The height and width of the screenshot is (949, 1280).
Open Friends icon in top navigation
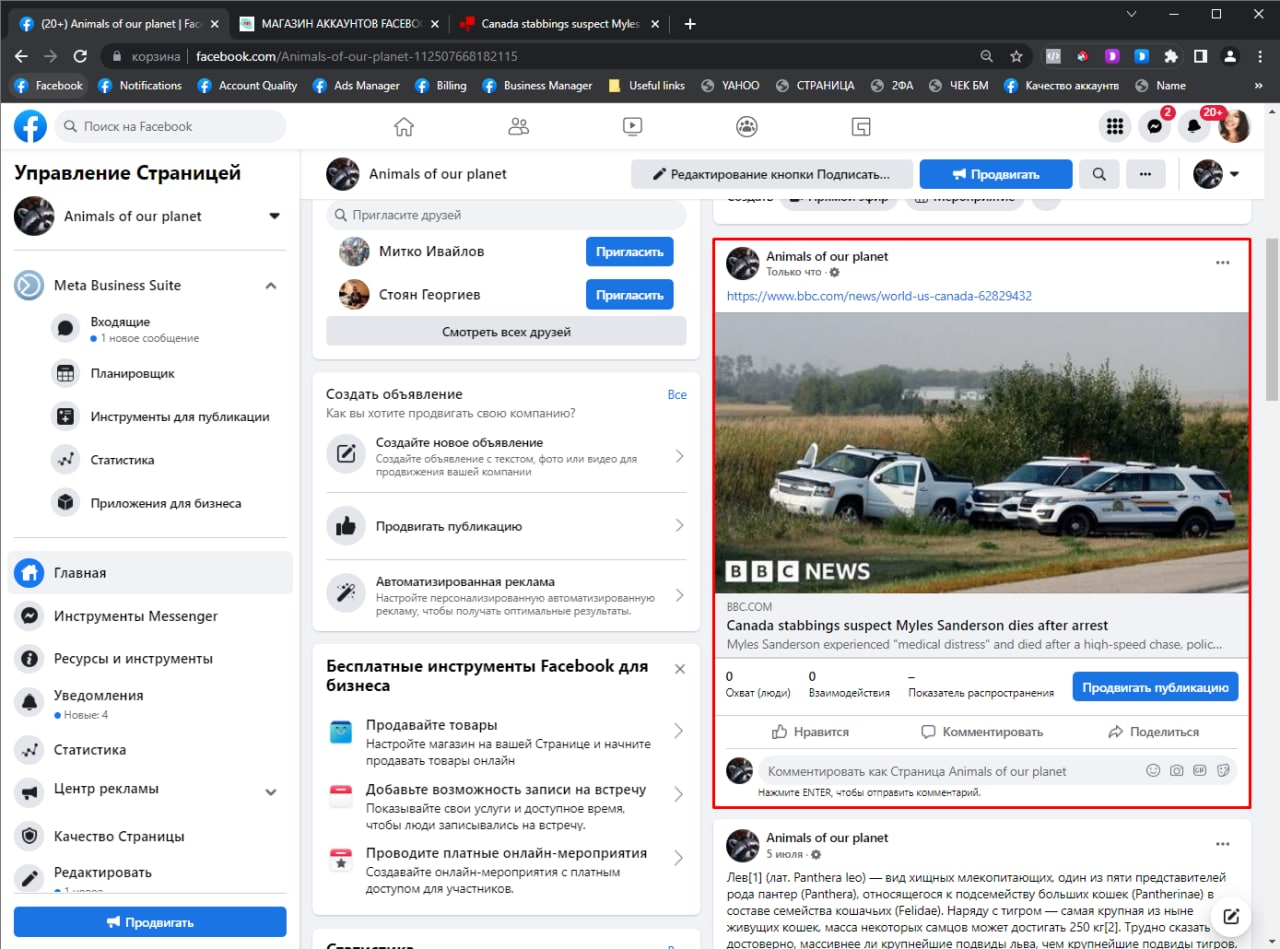(x=518, y=126)
